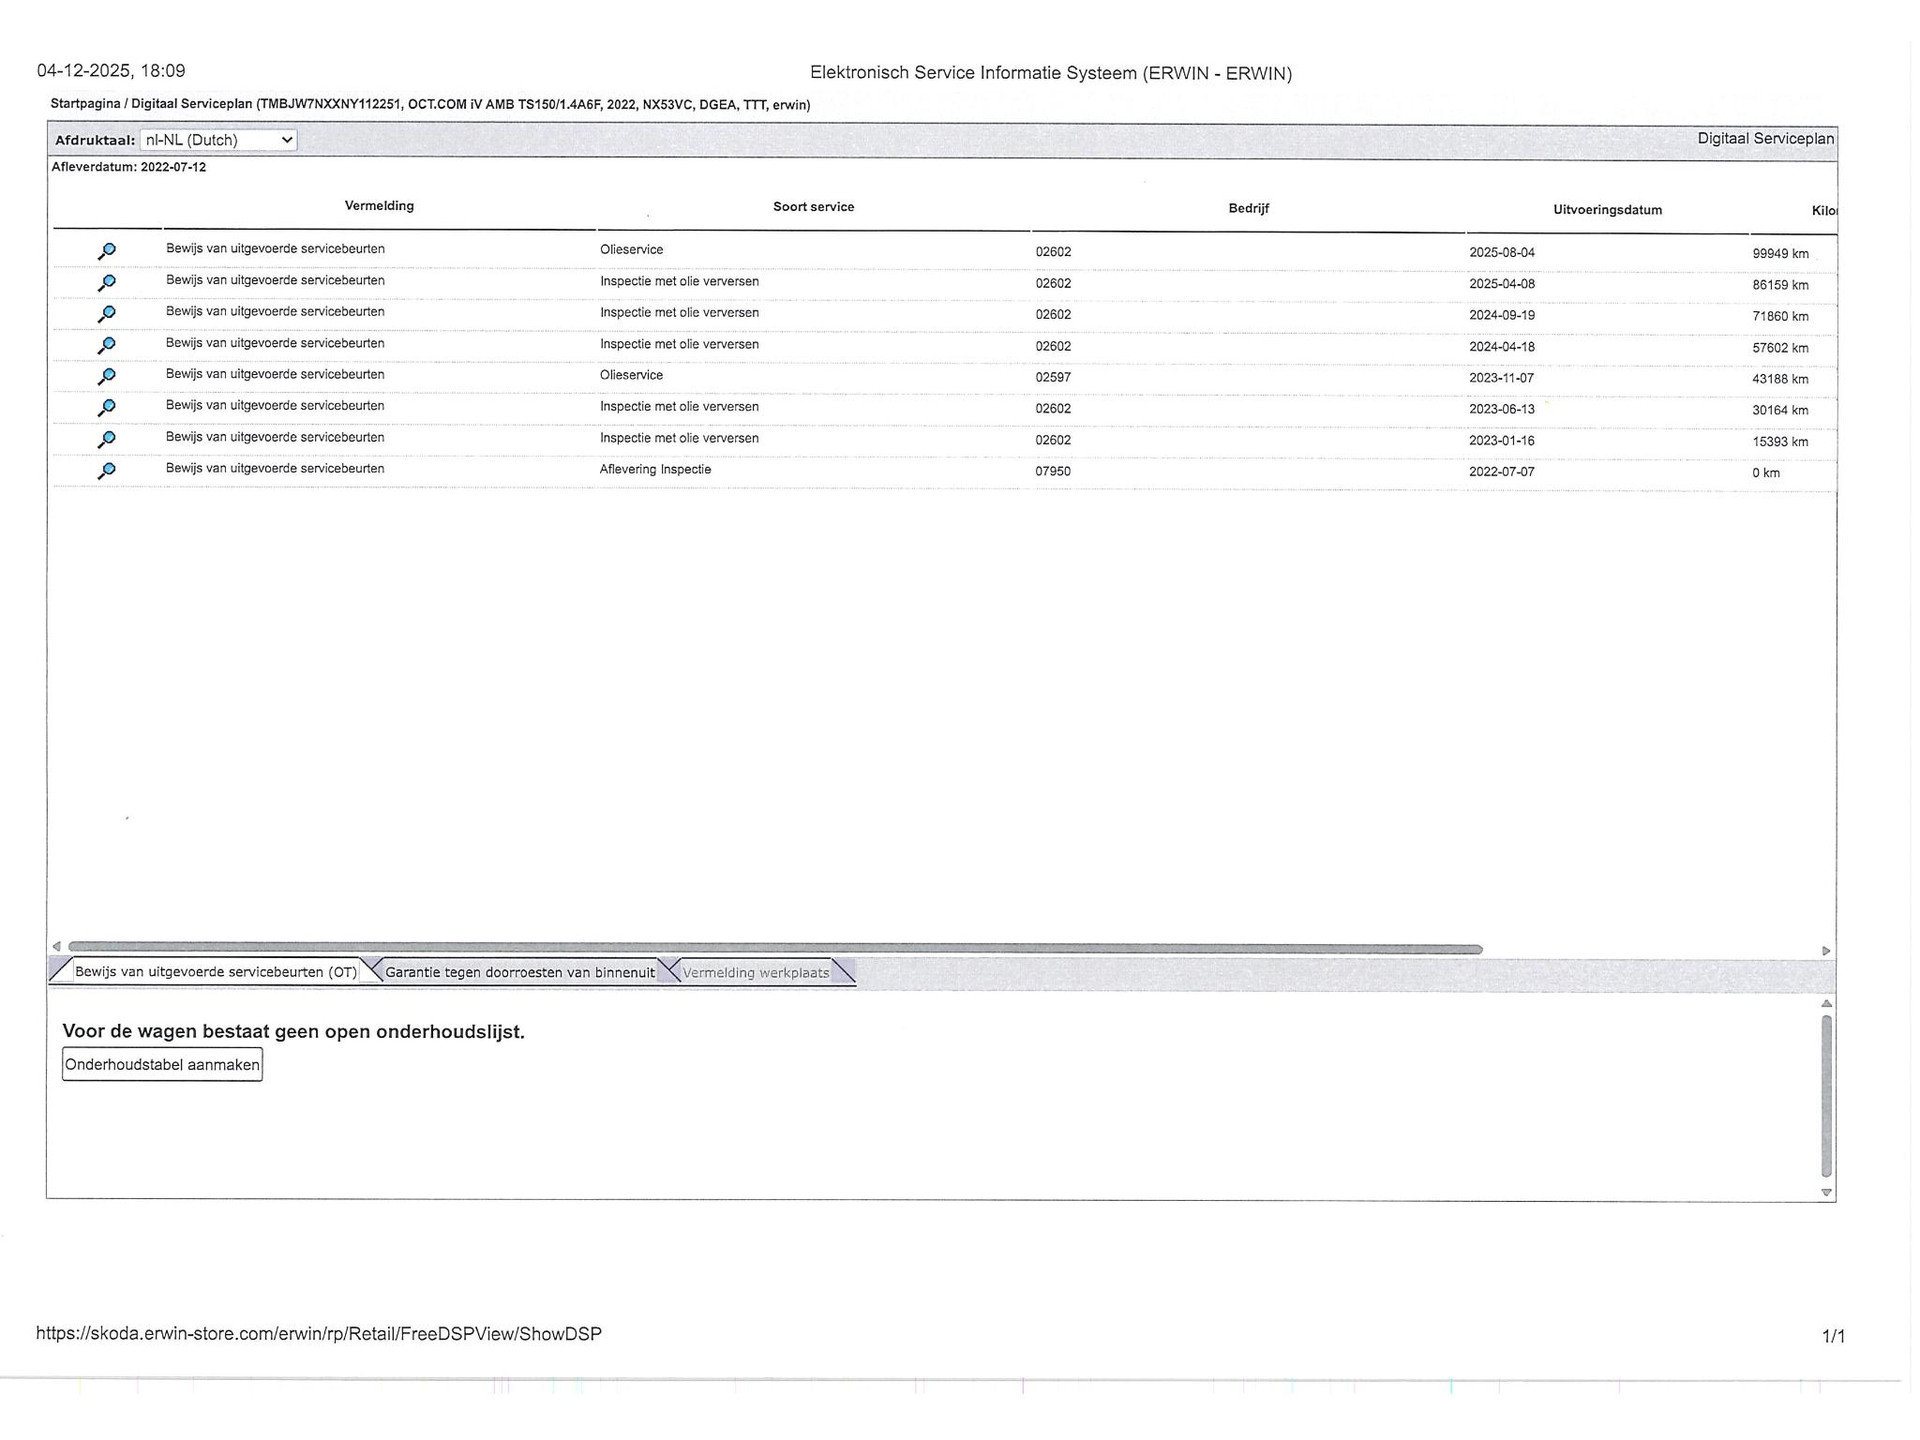Sort by Uitvoeringsdatum column header
The height and width of the screenshot is (1440, 1920).
(1607, 210)
